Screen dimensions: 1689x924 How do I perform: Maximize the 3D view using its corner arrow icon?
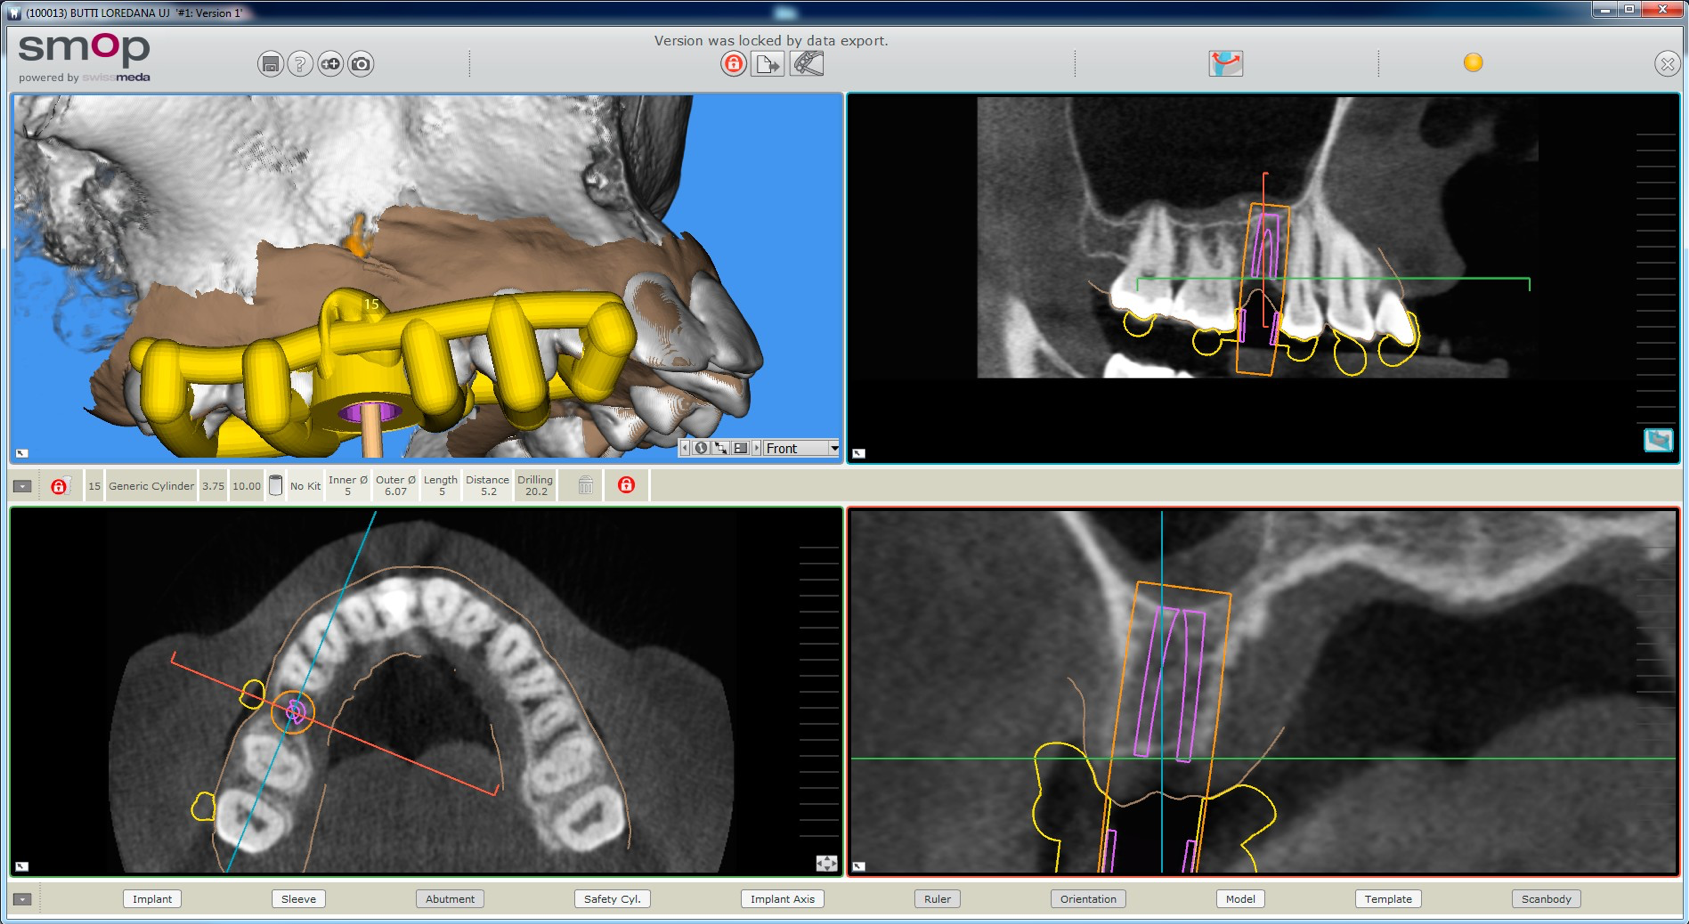coord(22,453)
